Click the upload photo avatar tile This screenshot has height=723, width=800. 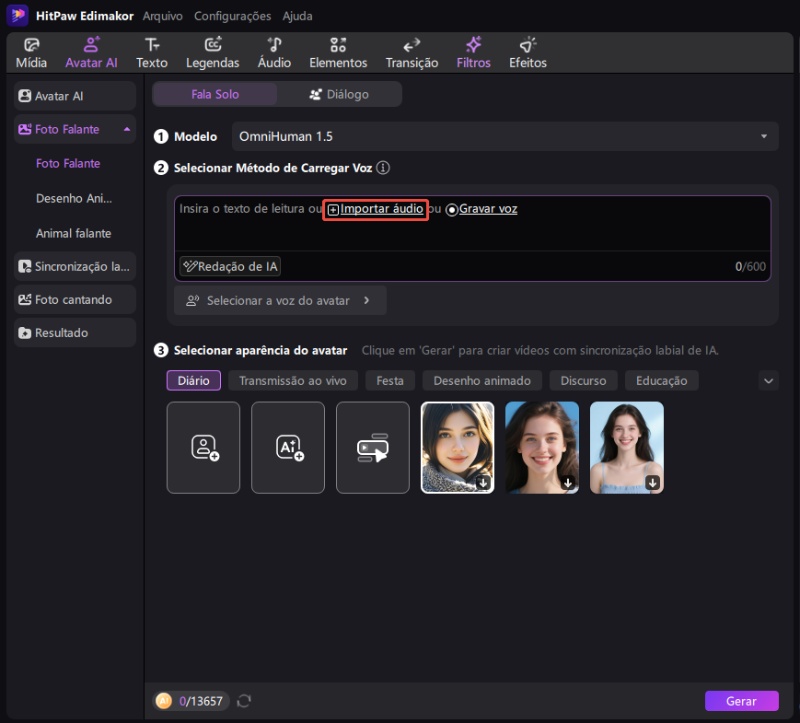click(203, 447)
